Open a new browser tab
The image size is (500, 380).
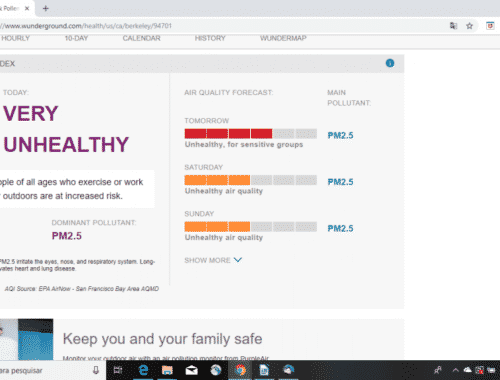[x=46, y=8]
